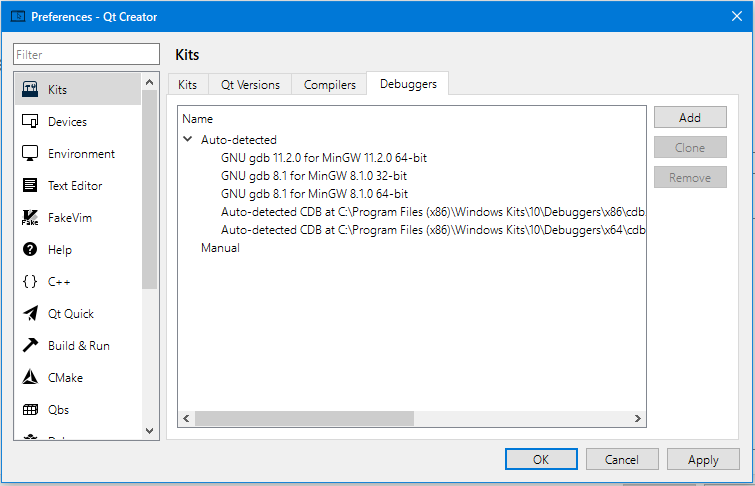Open FakeVim settings icon
Screen dimensions: 755x486
[30, 218]
